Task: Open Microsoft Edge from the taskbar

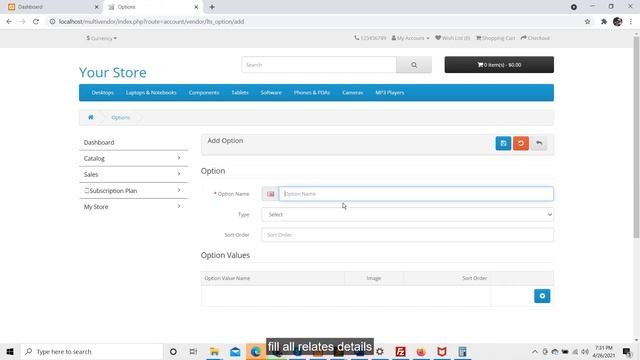Action: (256, 351)
